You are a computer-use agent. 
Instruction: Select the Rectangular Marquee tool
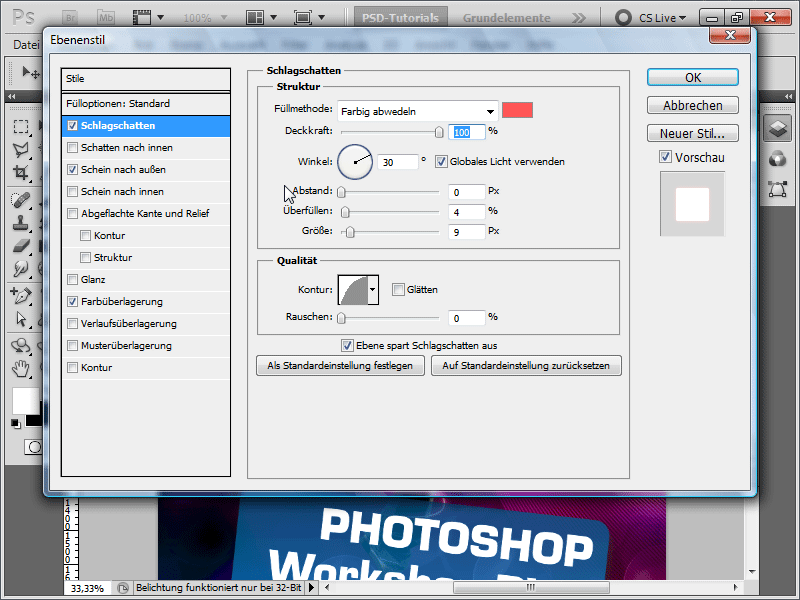(21, 126)
